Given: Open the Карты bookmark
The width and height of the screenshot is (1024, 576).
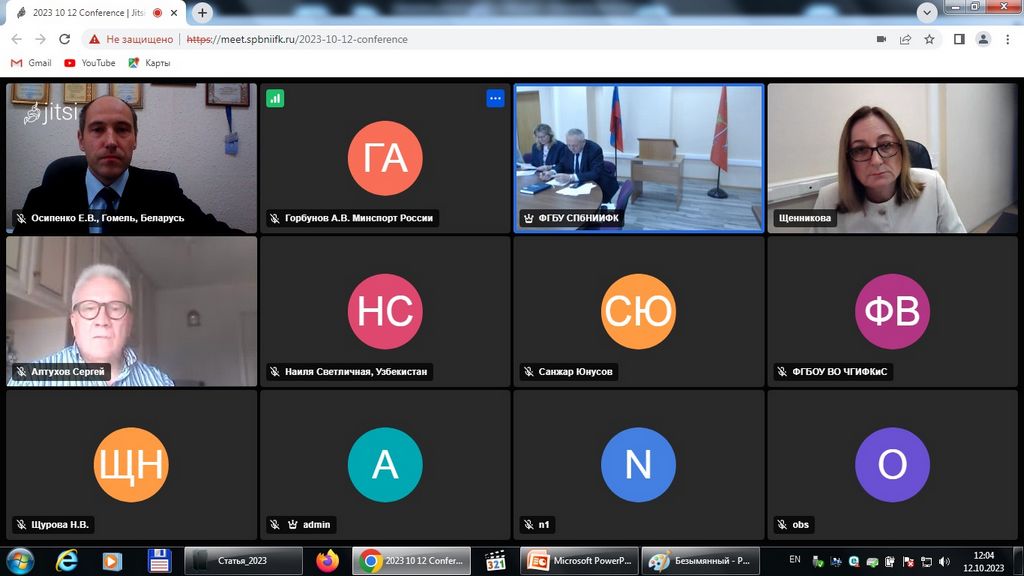Looking at the screenshot, I should 149,63.
